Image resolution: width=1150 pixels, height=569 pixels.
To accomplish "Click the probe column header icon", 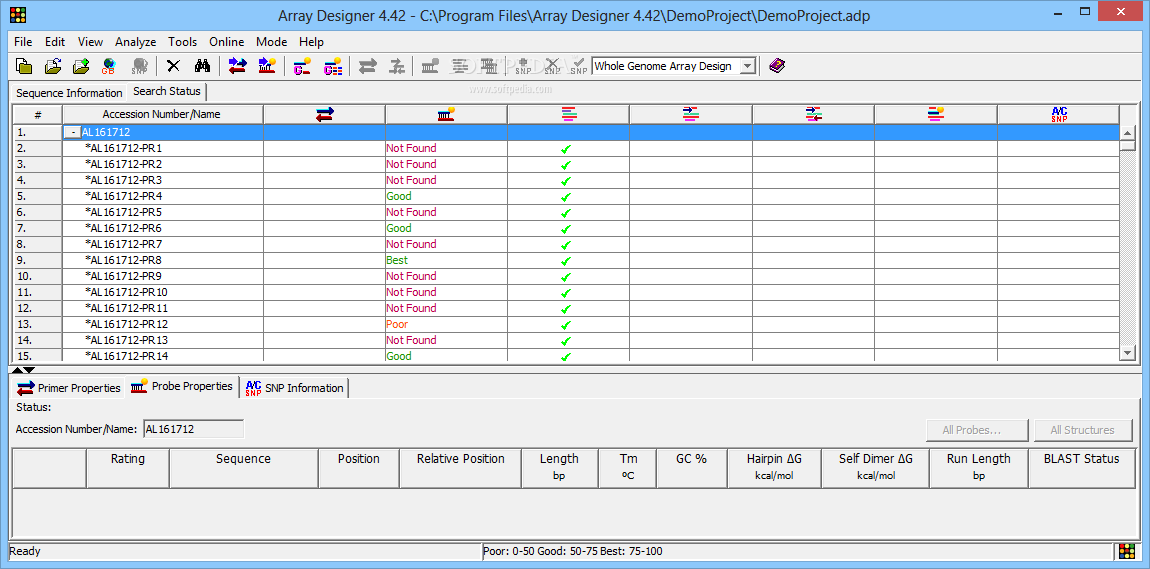I will tap(446, 114).
